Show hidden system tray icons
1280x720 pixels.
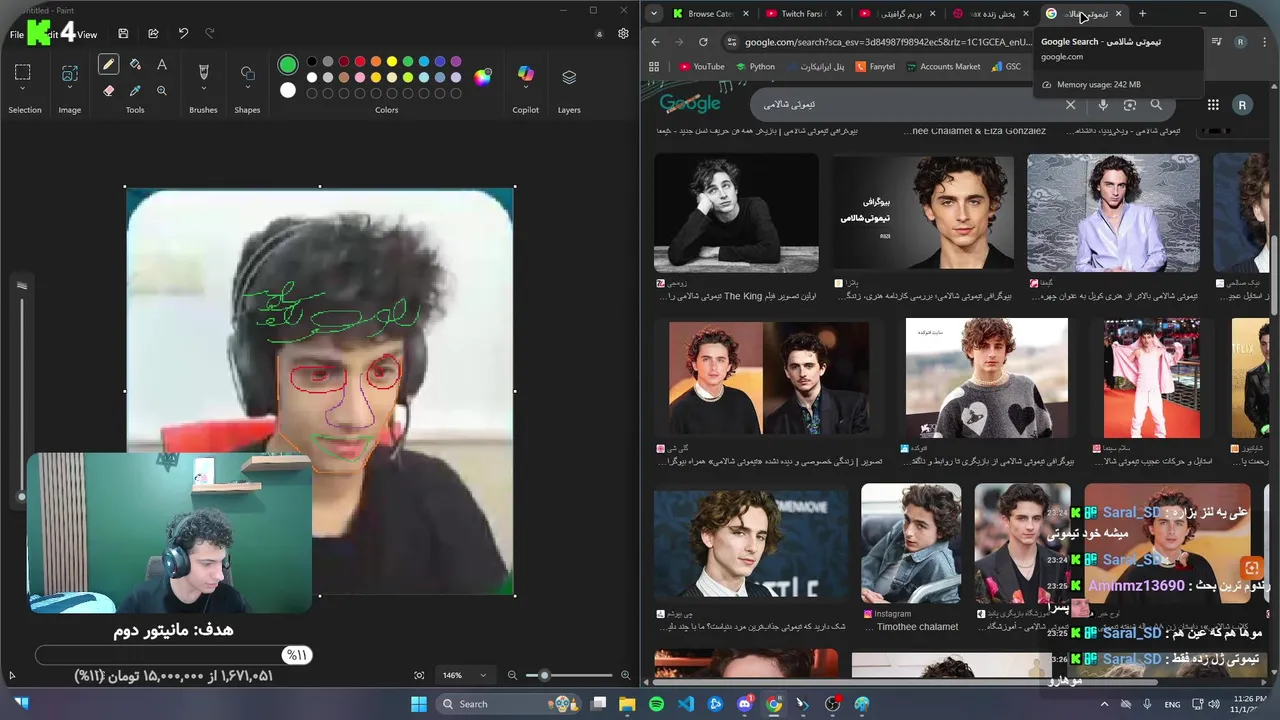pos(1104,704)
